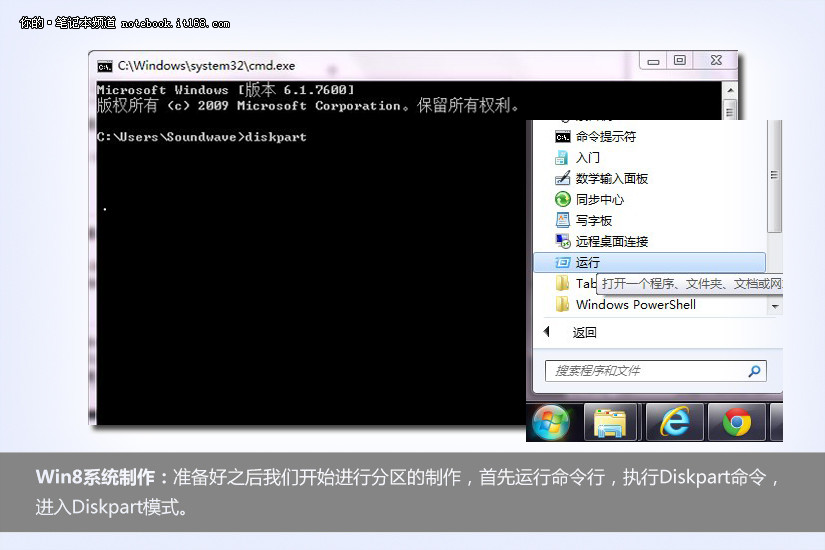825x550 pixels.
Task: Click the diskpart command text
Action: pos(276,137)
